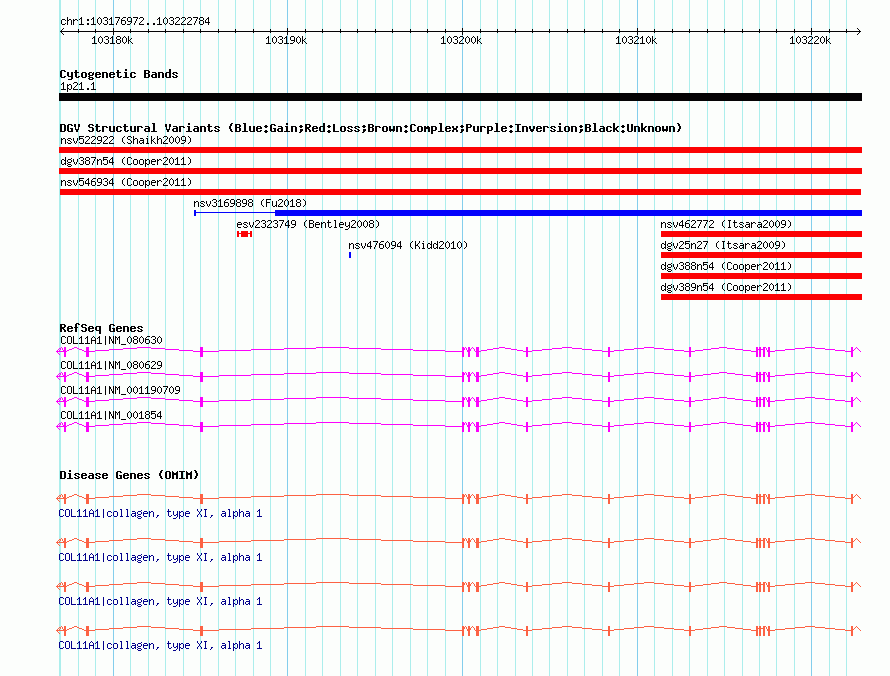Click the red bar under dgv25n27
890x676 pixels.
761,255
